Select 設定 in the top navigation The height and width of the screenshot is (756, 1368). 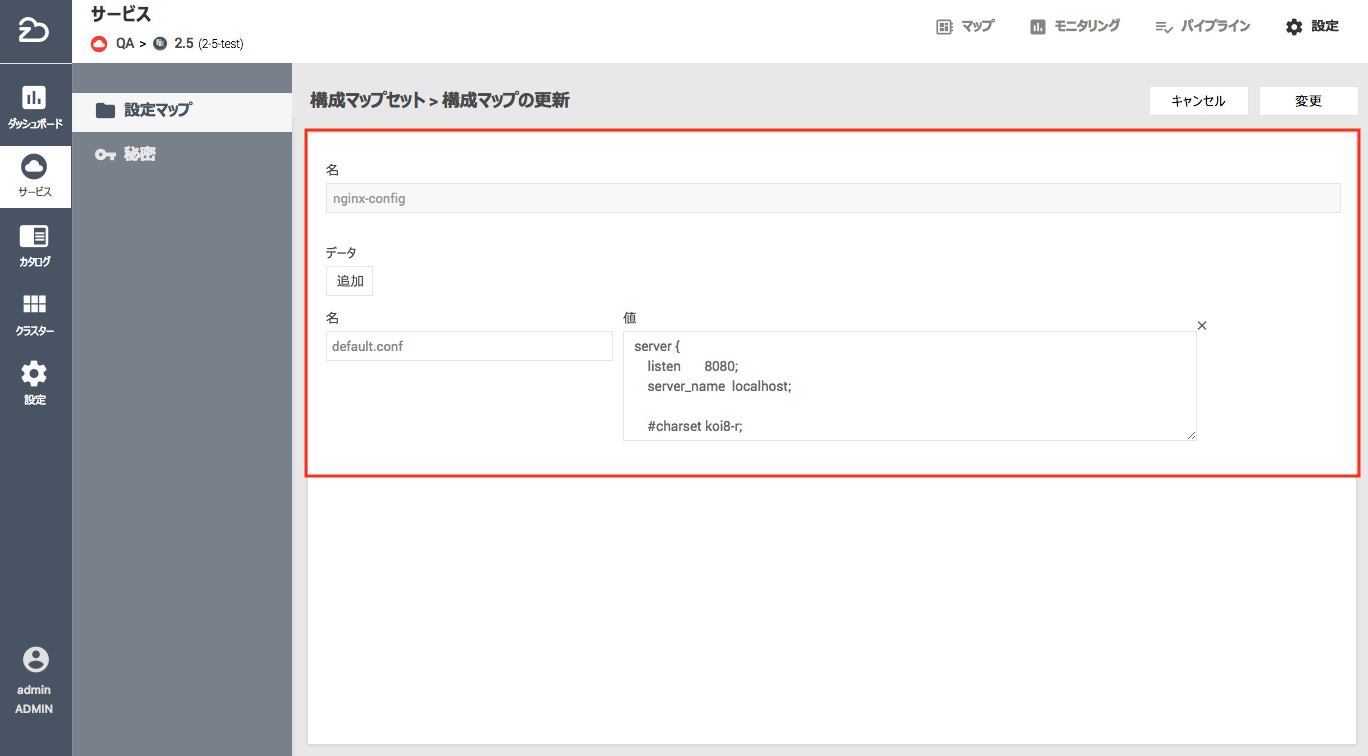(1312, 27)
